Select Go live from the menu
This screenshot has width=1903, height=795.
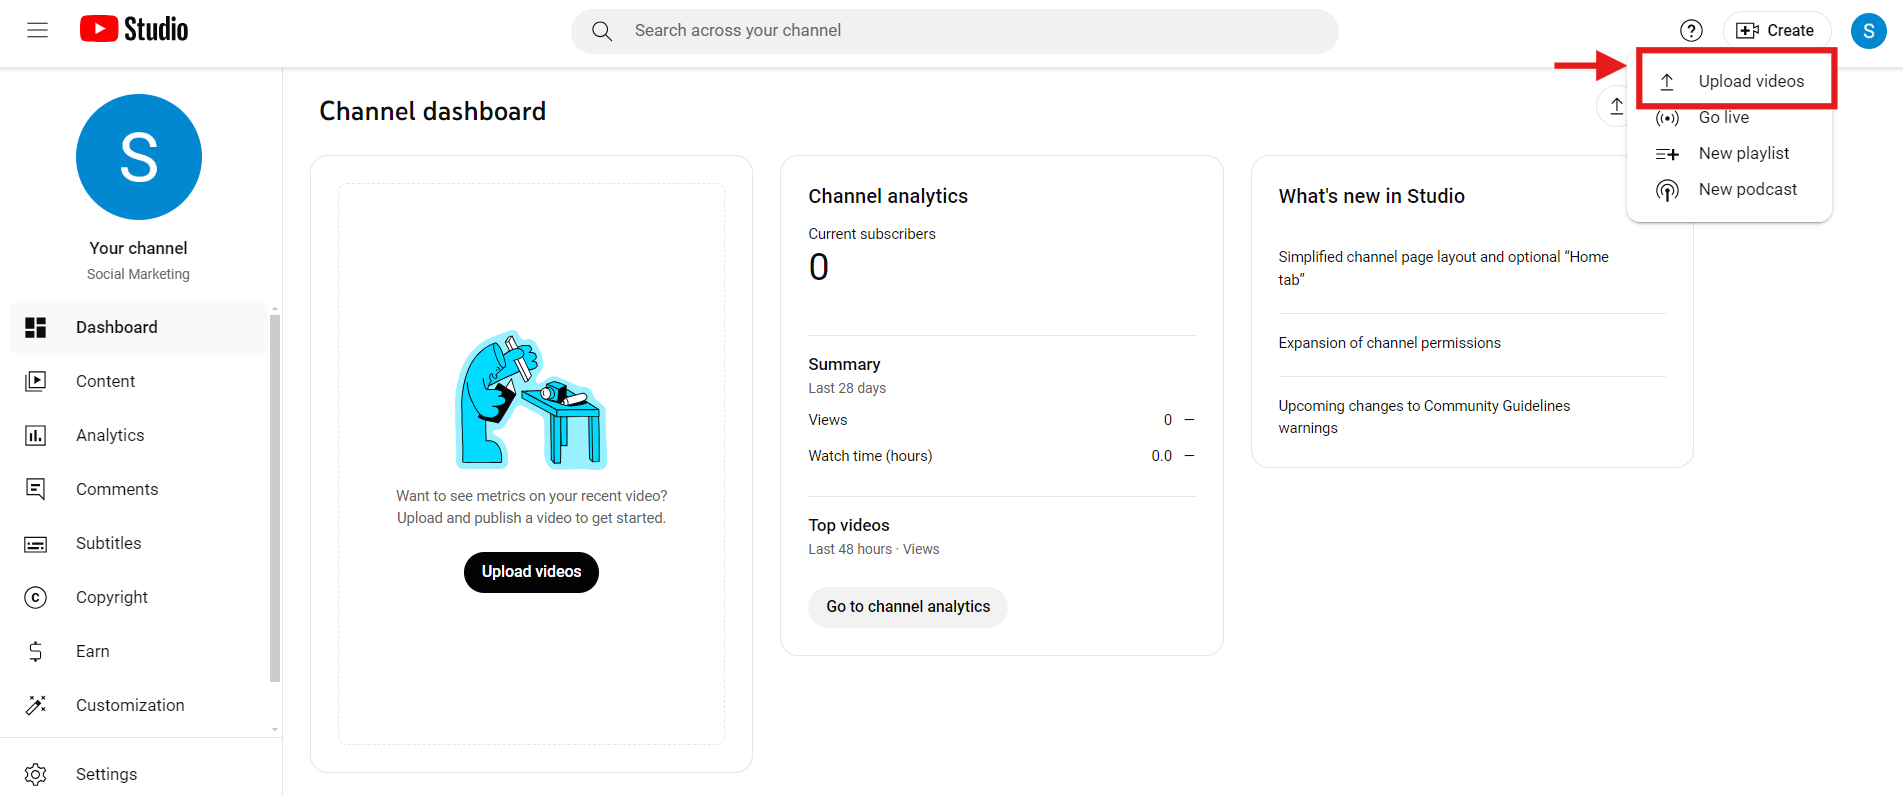pyautogui.click(x=1723, y=117)
